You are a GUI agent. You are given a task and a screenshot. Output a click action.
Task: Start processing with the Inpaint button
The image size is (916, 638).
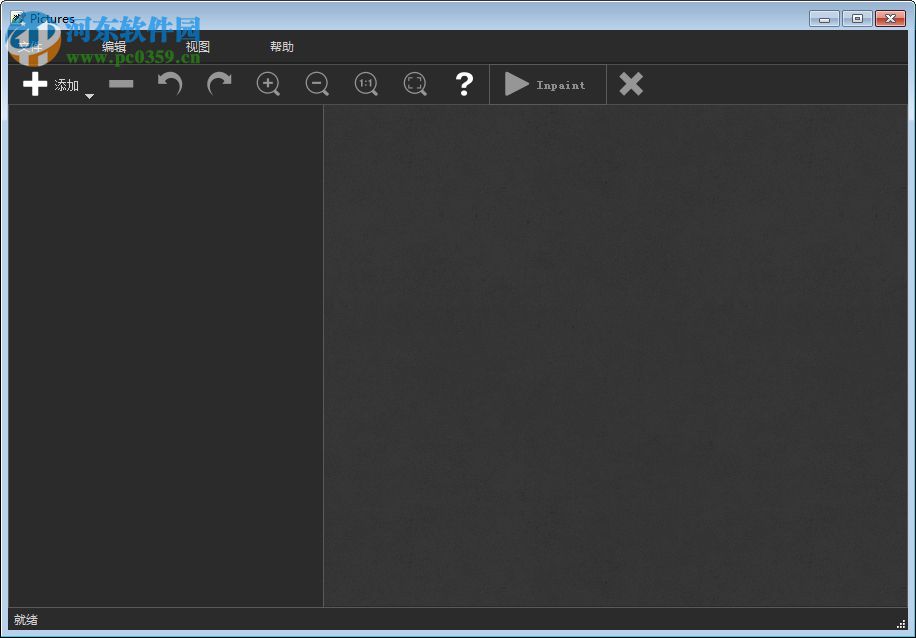coord(546,85)
